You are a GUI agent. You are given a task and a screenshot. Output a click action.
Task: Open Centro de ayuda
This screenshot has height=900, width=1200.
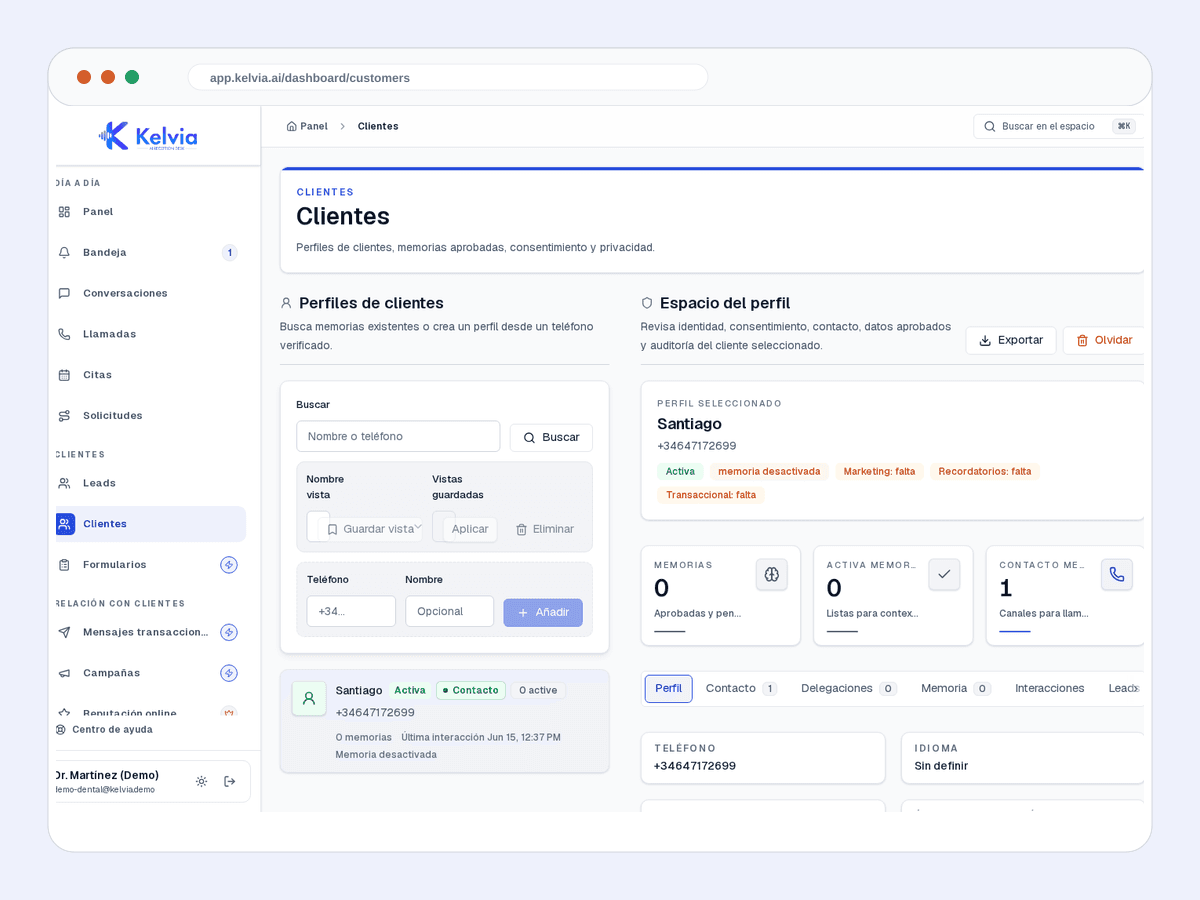(104, 730)
